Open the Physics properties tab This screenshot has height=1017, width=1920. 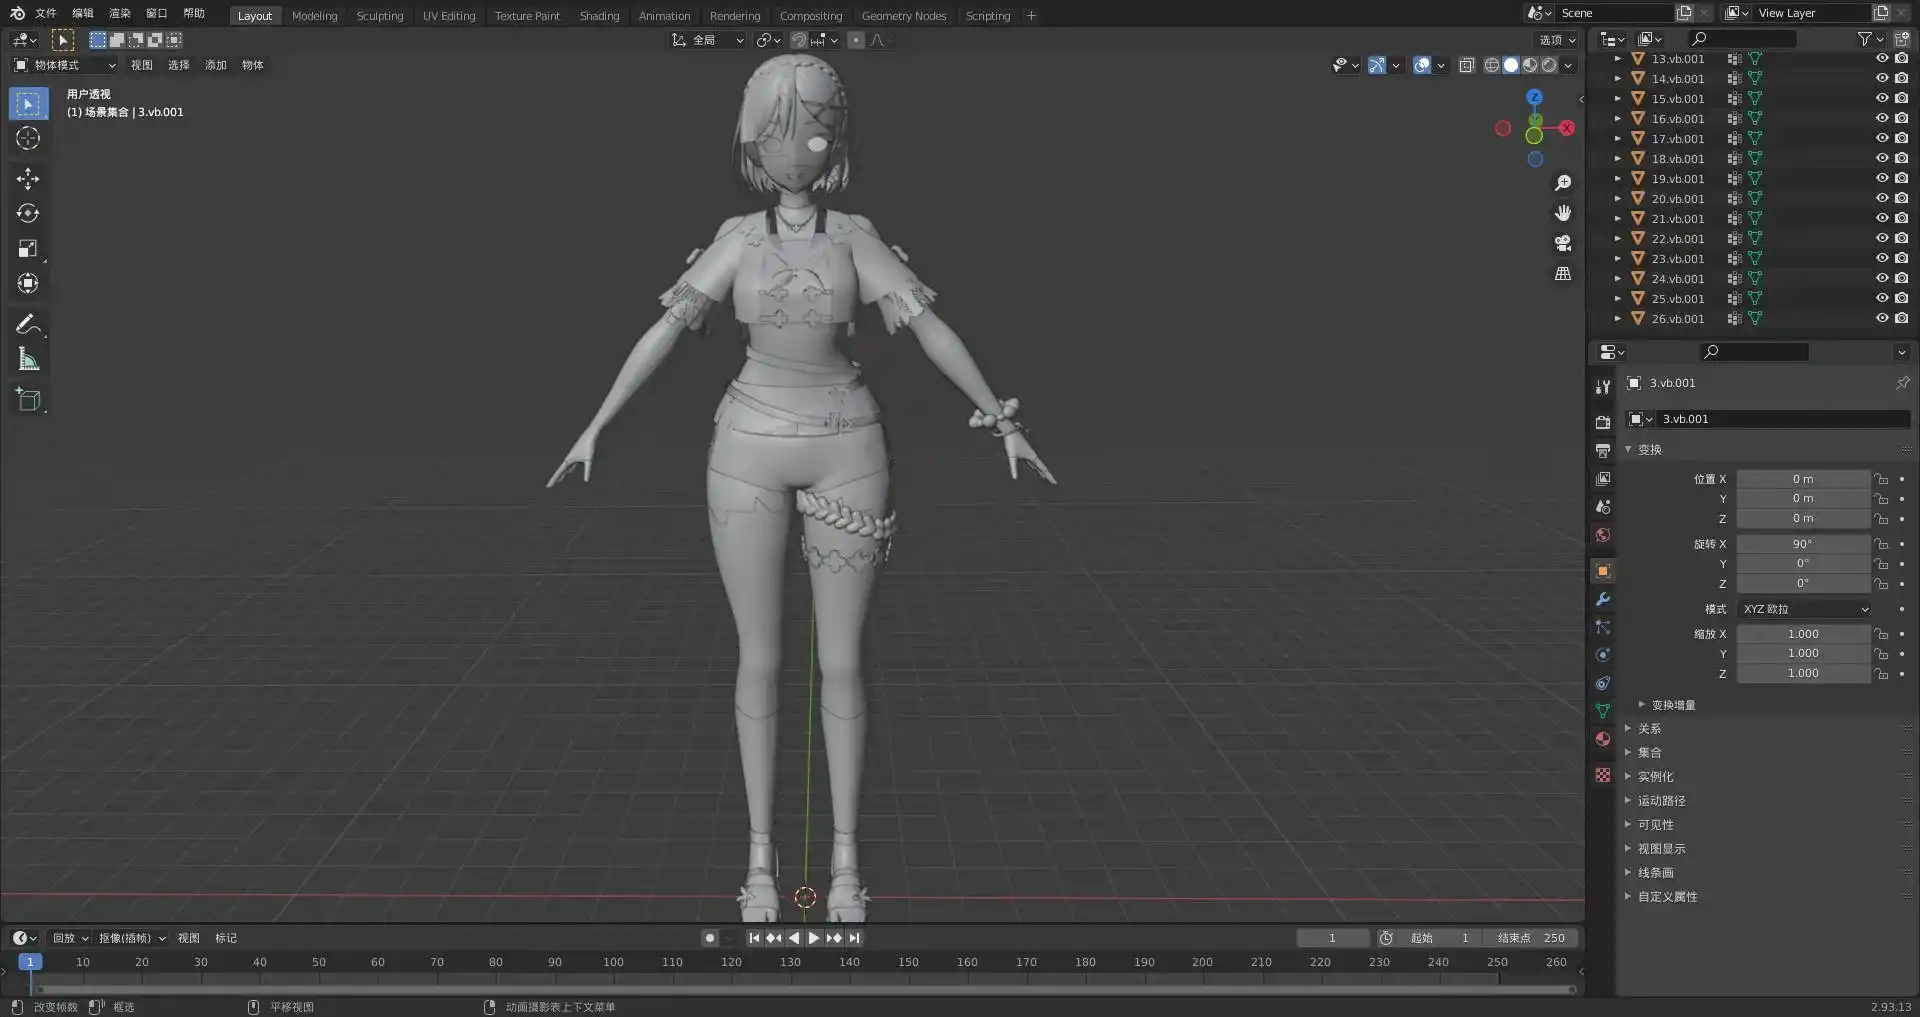tap(1603, 655)
